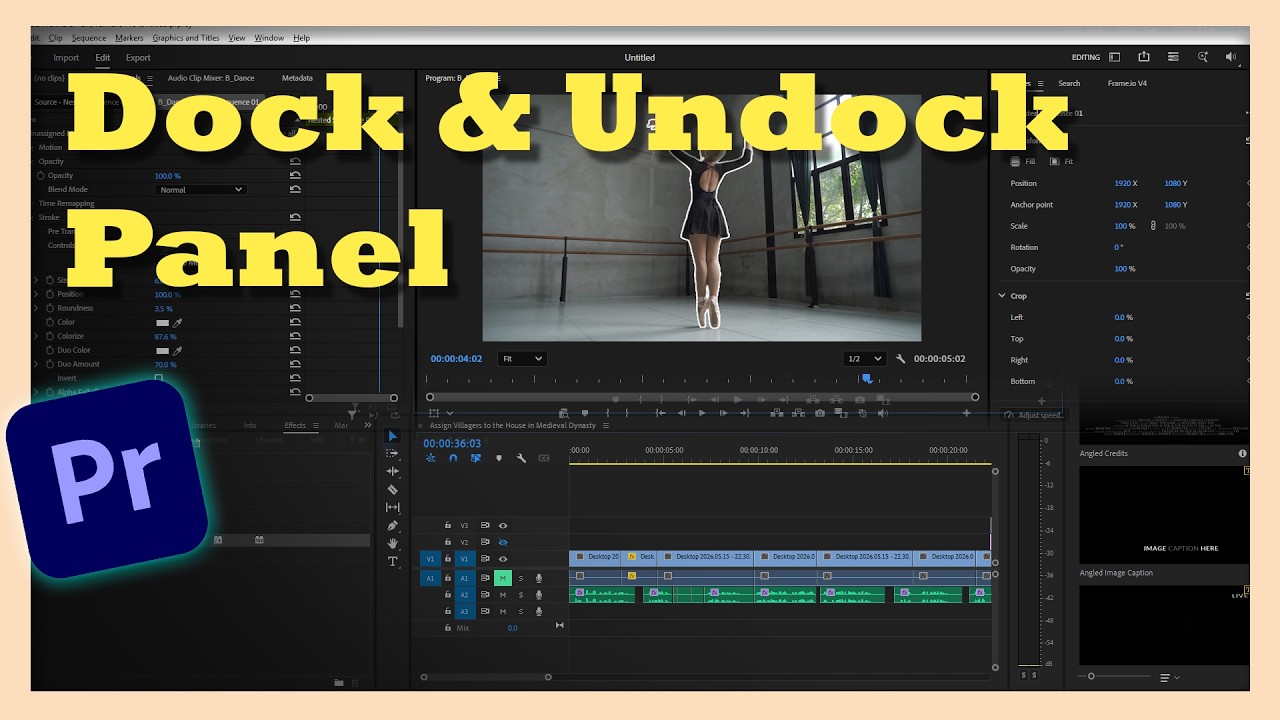Toggle insert sequences as nests icon
The image size is (1280, 720).
click(x=431, y=458)
